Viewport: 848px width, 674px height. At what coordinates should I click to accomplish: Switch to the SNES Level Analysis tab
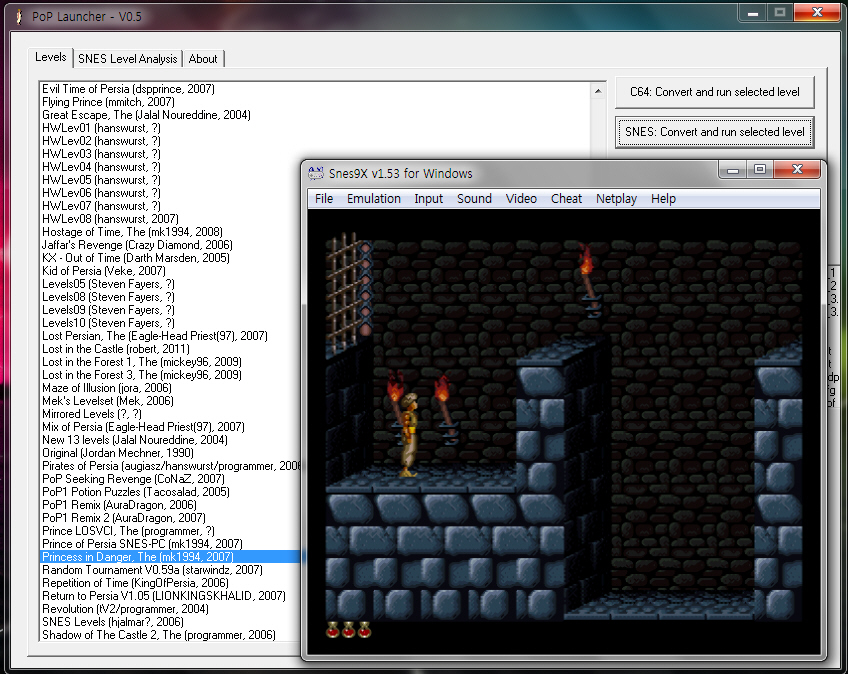click(127, 59)
